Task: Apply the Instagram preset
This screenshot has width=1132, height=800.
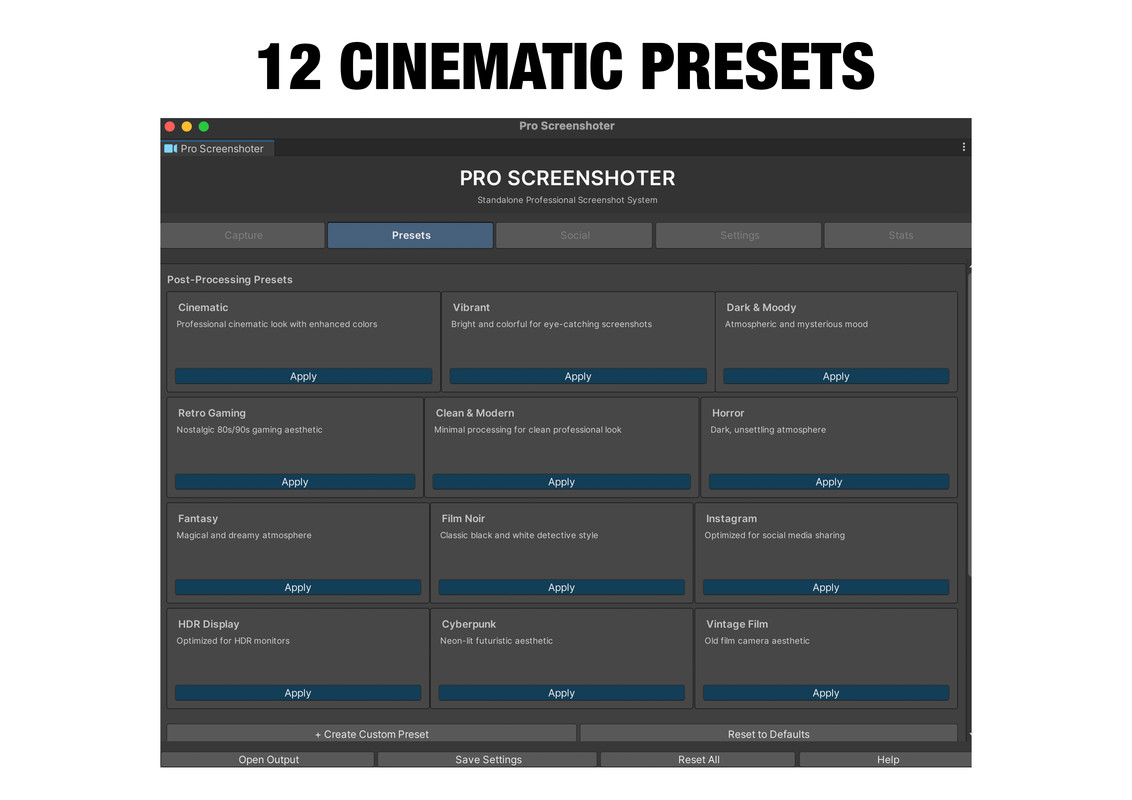Action: point(825,587)
